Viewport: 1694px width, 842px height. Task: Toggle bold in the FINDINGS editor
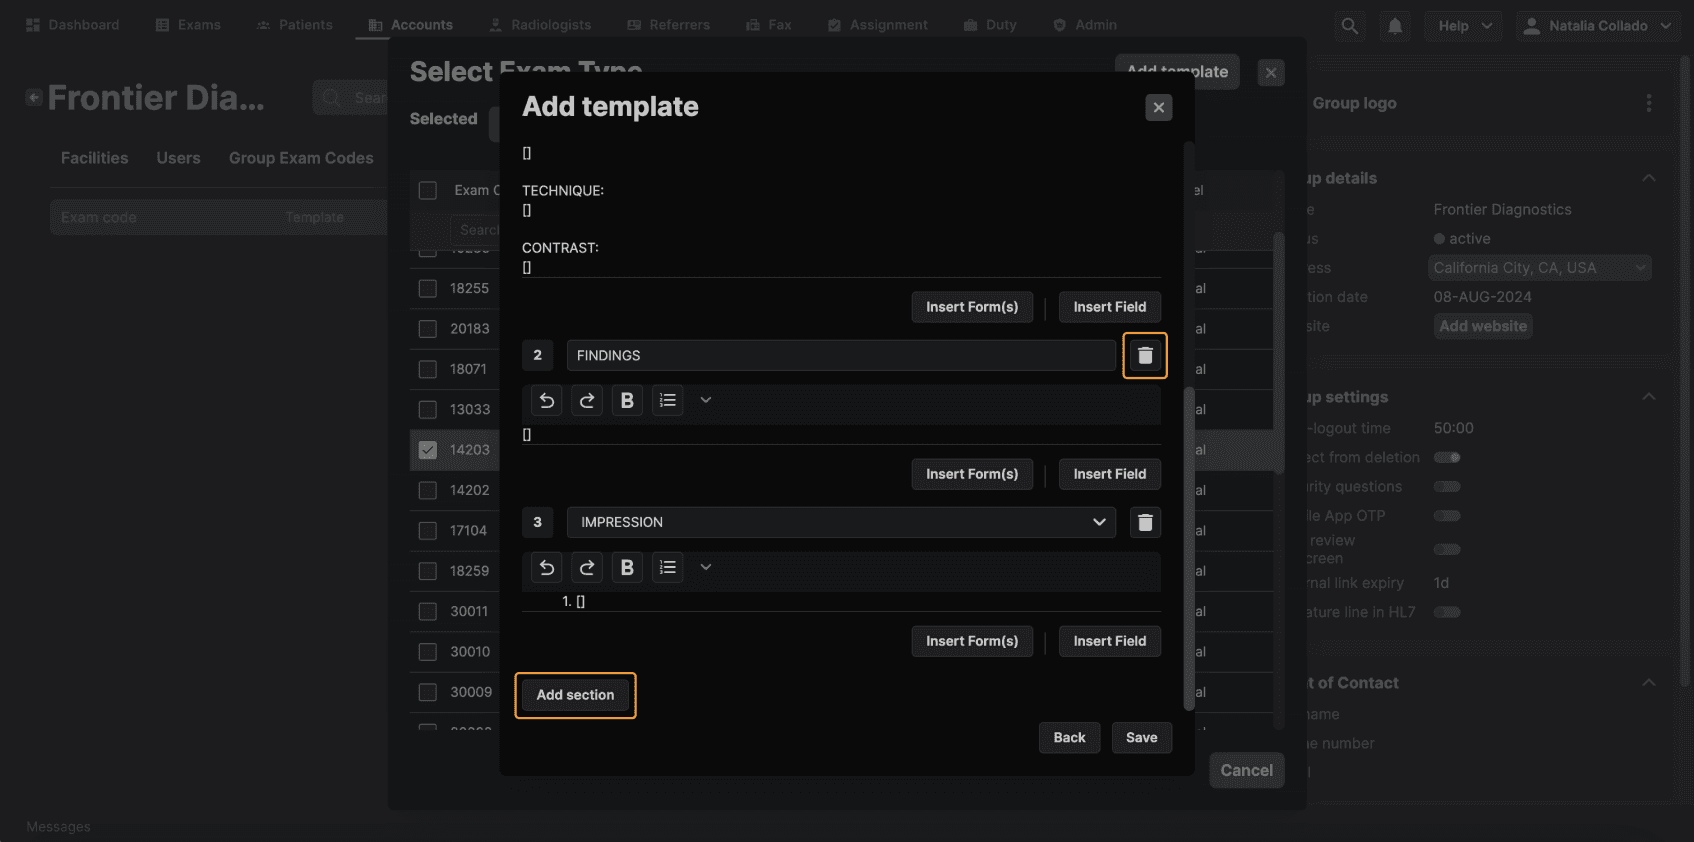click(627, 400)
